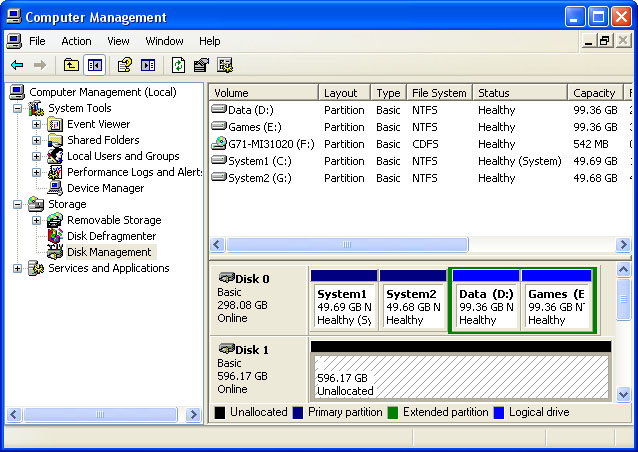Image resolution: width=638 pixels, height=452 pixels.
Task: Click the Disk 1 drive icon
Action: pos(227,349)
